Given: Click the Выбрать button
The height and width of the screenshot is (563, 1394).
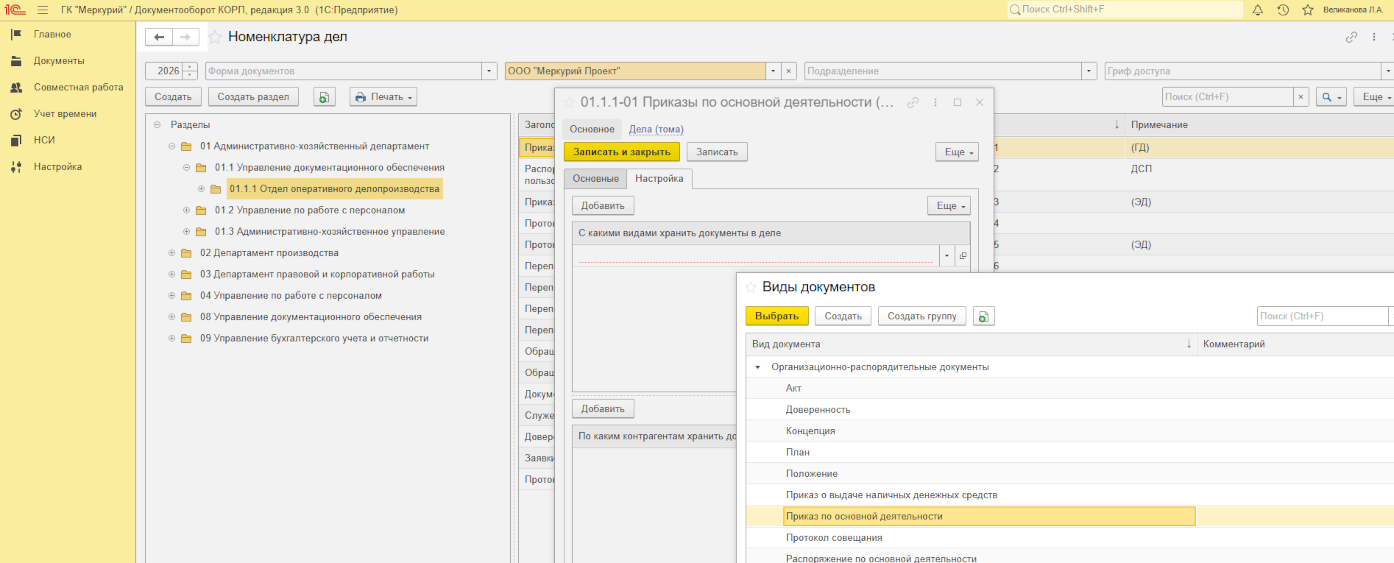Looking at the screenshot, I should coord(776,316).
